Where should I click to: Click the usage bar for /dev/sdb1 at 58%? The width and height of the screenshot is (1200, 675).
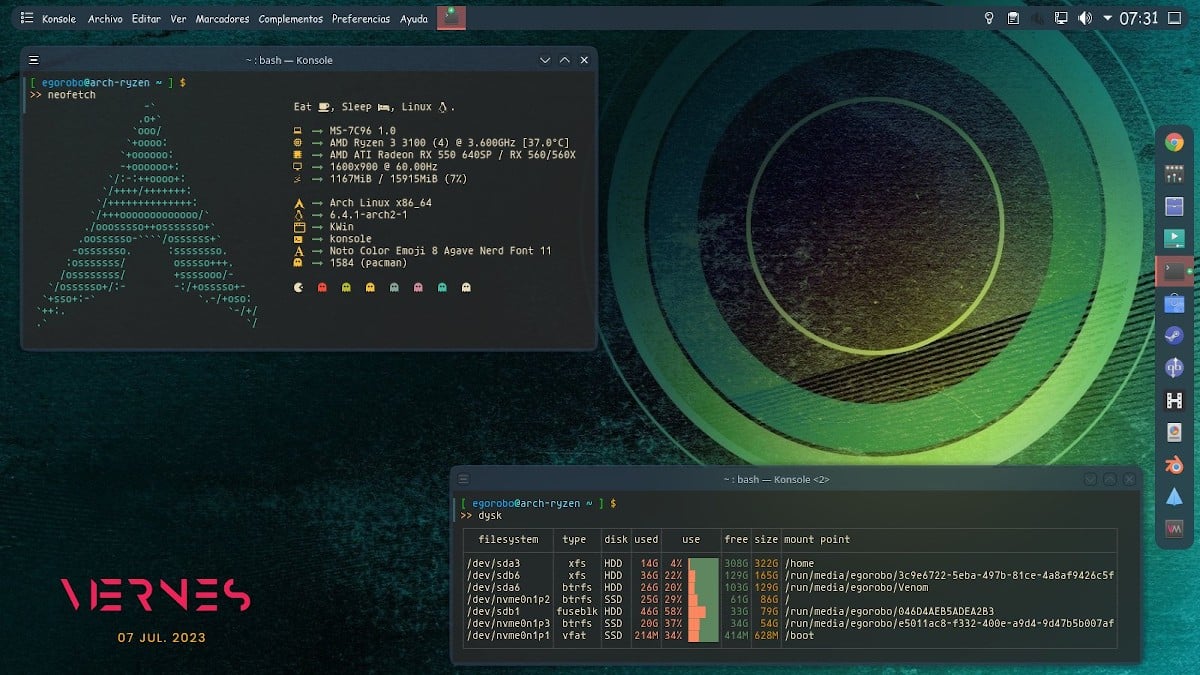(703, 611)
